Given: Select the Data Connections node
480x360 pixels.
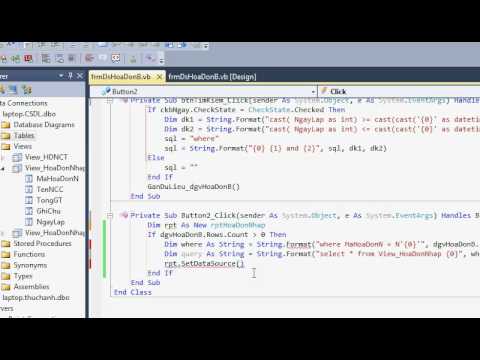Looking at the screenshot, I should point(24,103).
